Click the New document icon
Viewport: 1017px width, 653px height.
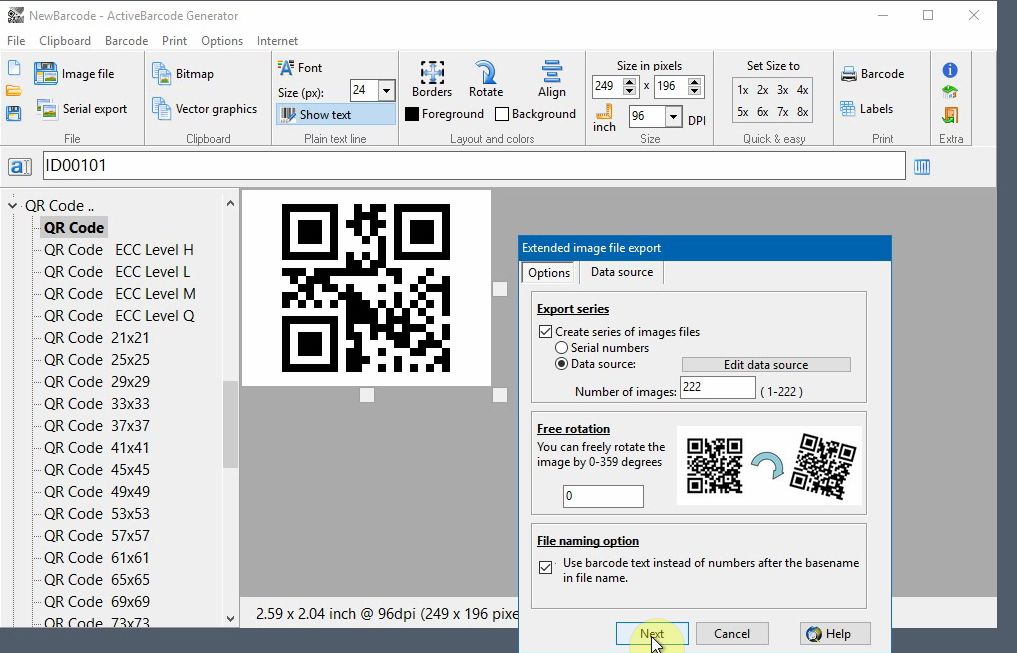pyautogui.click(x=14, y=69)
